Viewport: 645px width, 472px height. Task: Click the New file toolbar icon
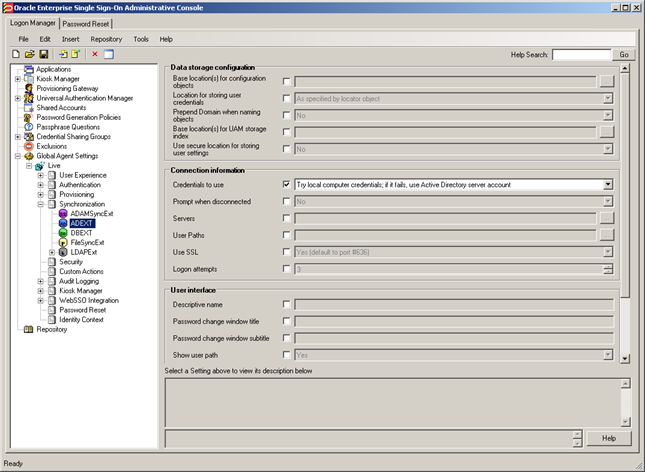click(16, 54)
